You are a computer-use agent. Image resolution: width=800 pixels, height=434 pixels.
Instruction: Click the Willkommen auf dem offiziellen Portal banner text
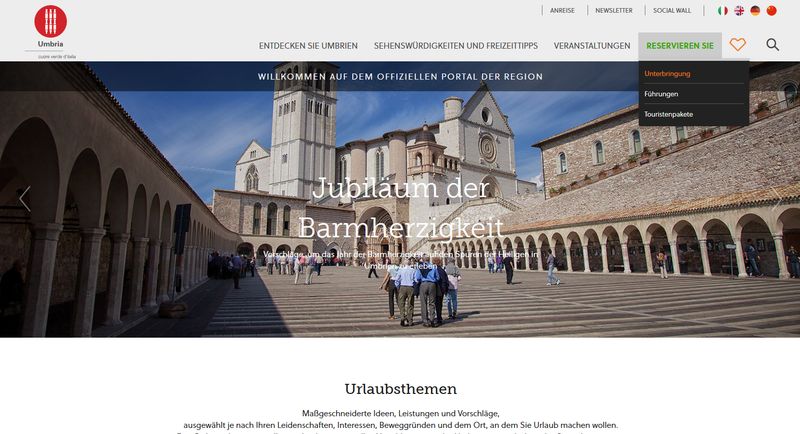click(401, 76)
